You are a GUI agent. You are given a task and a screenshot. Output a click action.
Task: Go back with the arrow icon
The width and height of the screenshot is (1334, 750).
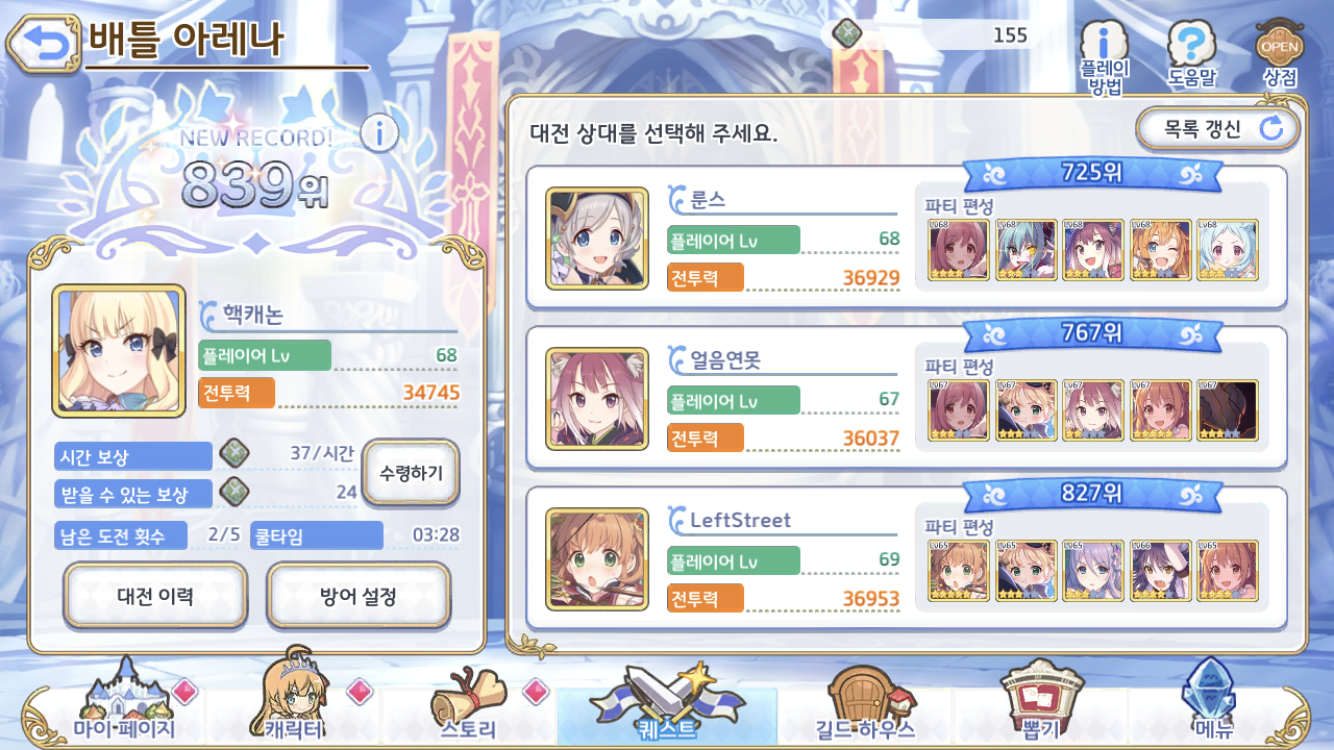(42, 42)
